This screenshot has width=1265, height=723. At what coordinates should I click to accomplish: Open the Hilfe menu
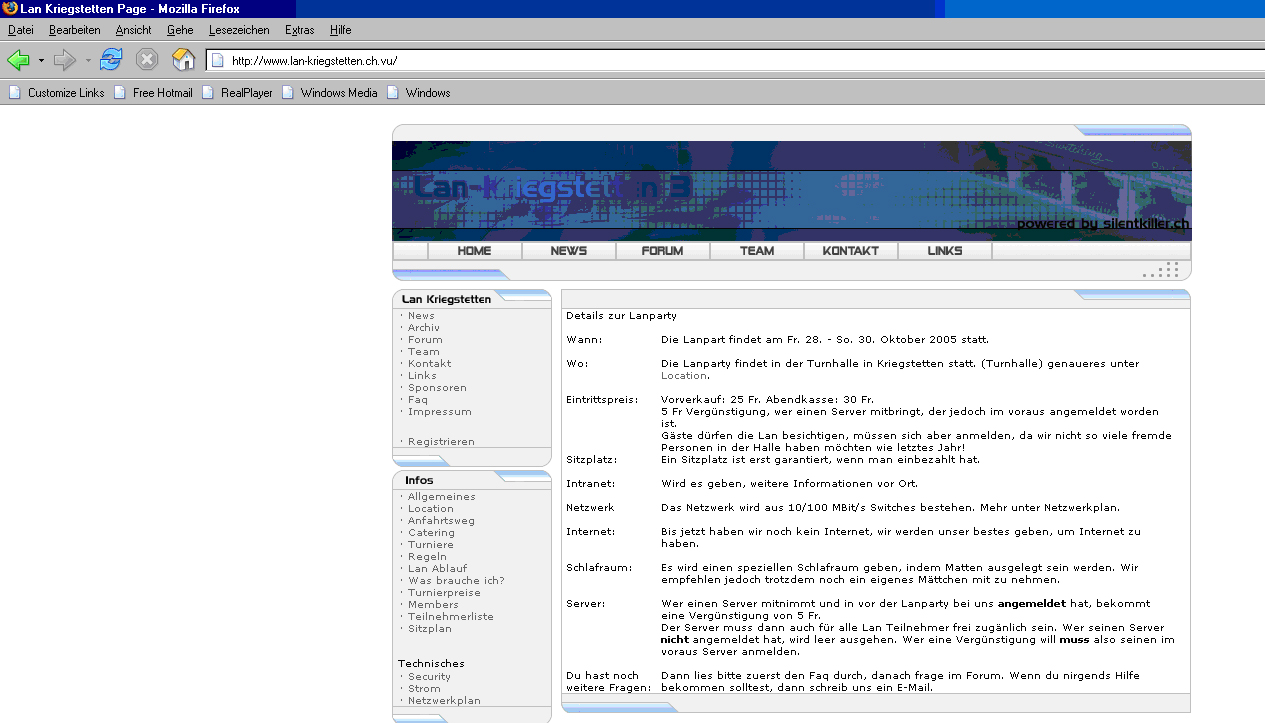340,30
